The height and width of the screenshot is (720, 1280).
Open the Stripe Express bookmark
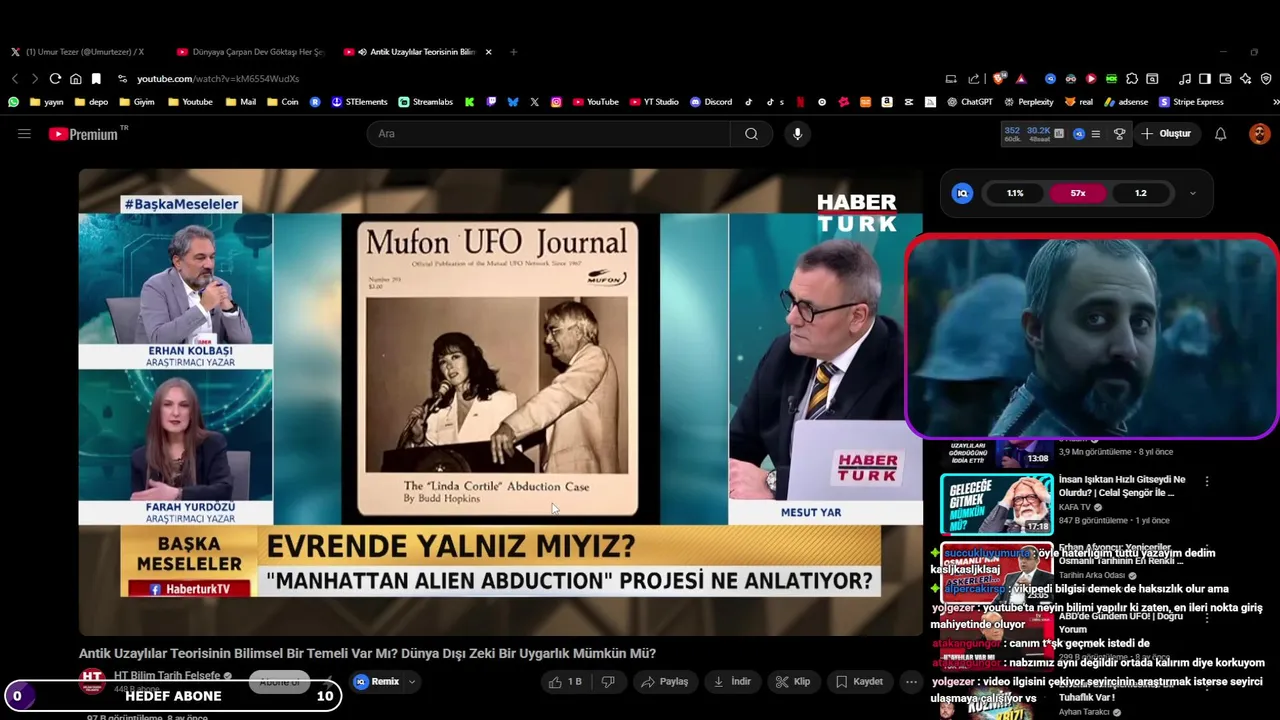point(1191,101)
